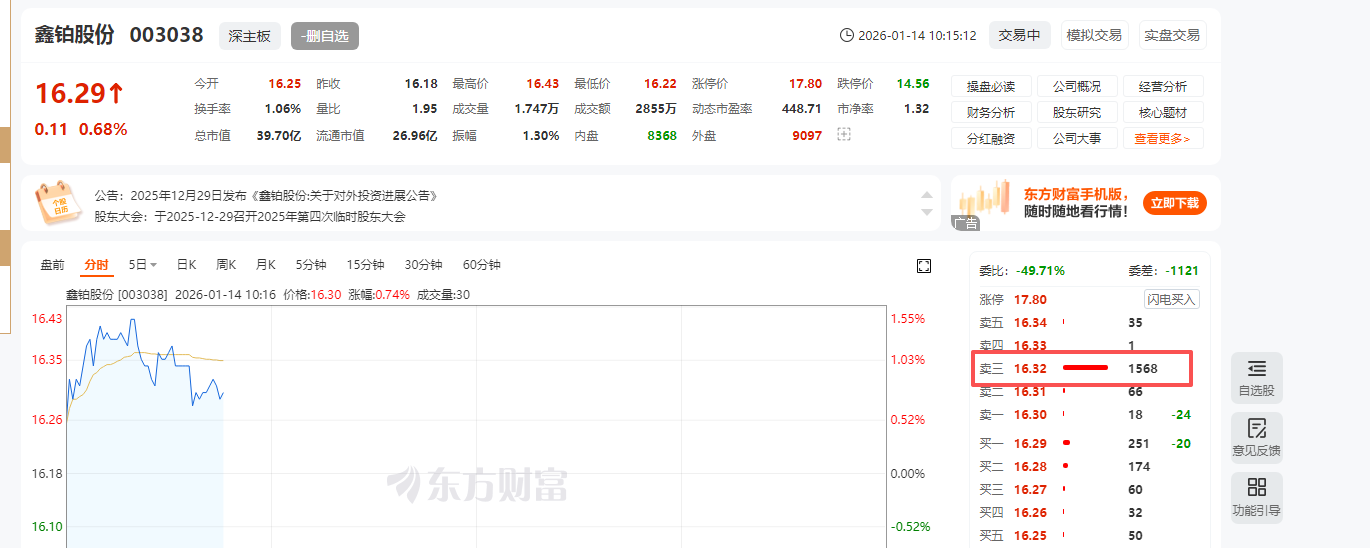The image size is (1370, 548).
Task: Click the 买三 16.27 order row
Action: tap(1089, 489)
